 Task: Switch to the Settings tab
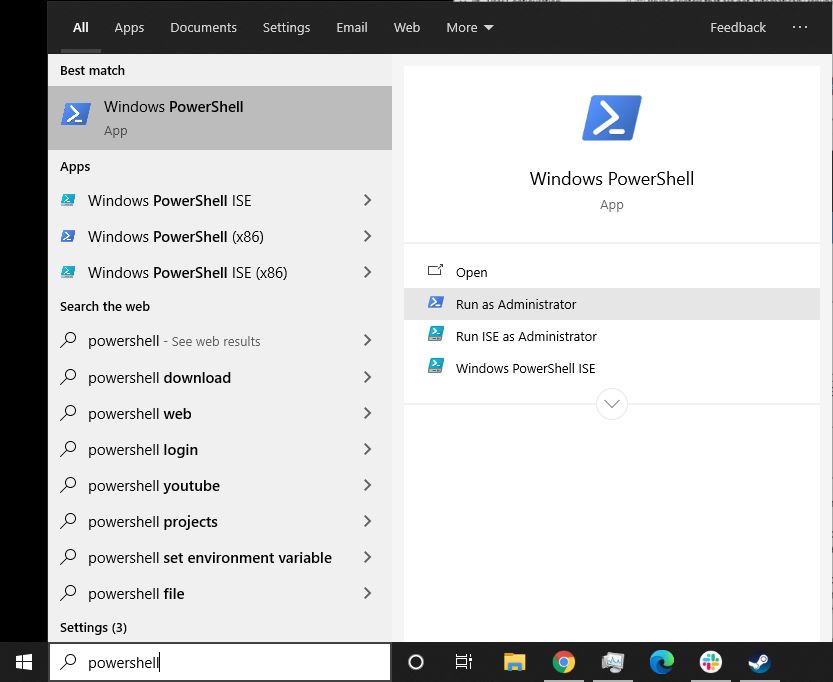[x=286, y=27]
